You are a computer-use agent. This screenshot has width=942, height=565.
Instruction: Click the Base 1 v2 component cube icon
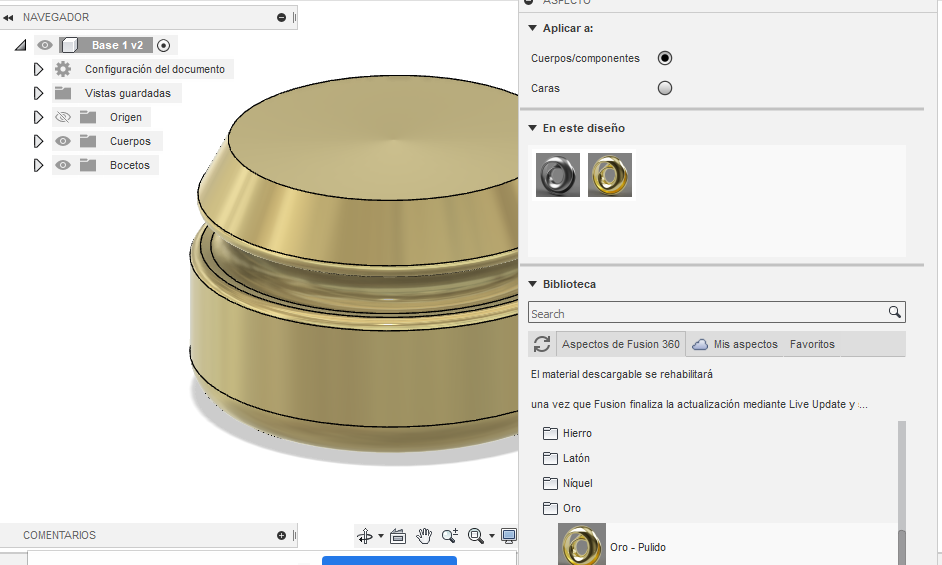click(x=70, y=45)
